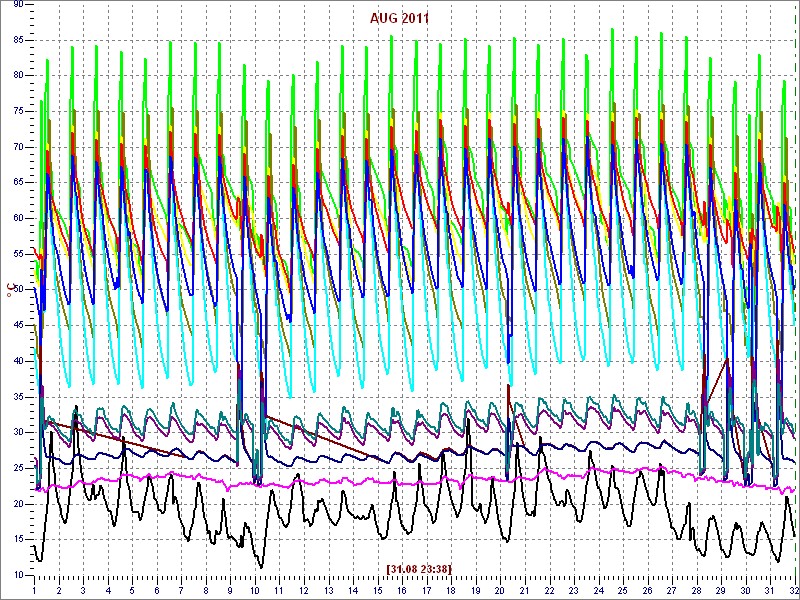
Task: Click day "9" on the date axis
Action: (230, 590)
